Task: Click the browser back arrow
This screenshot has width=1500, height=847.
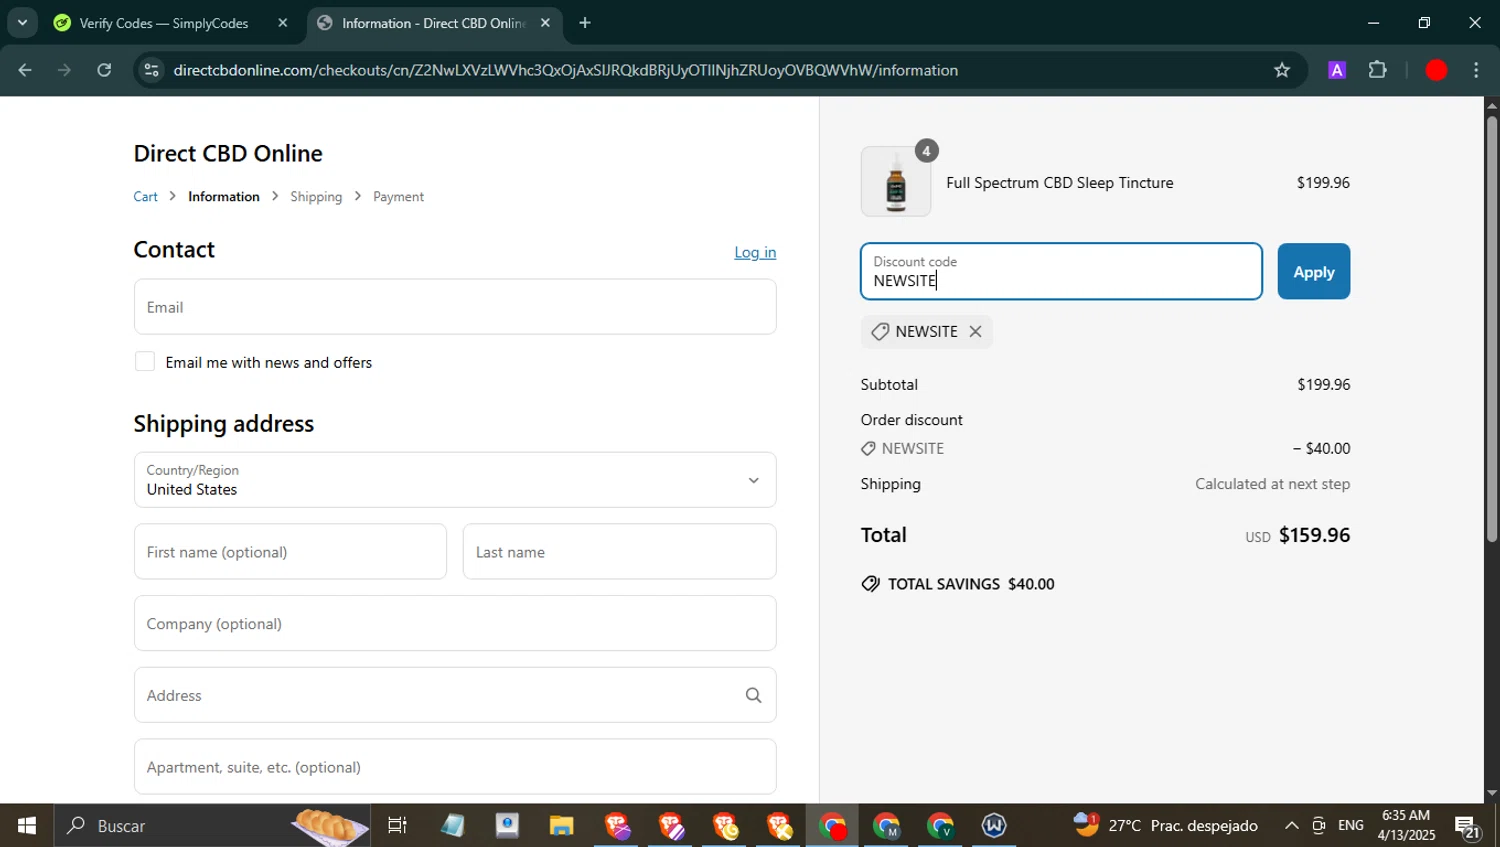Action: (25, 70)
